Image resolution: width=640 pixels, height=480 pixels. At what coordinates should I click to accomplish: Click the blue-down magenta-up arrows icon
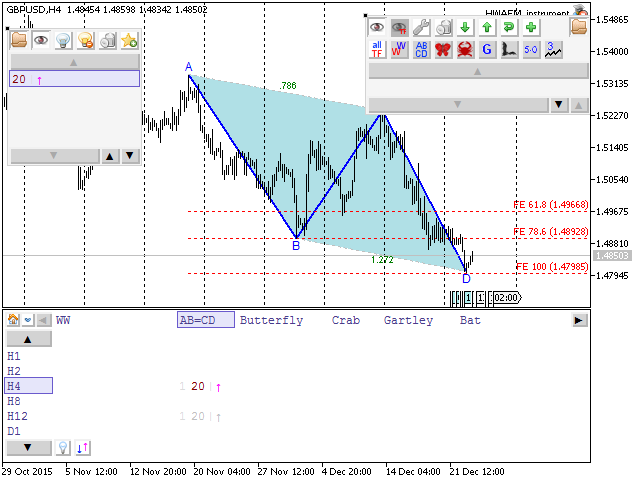tap(83, 448)
